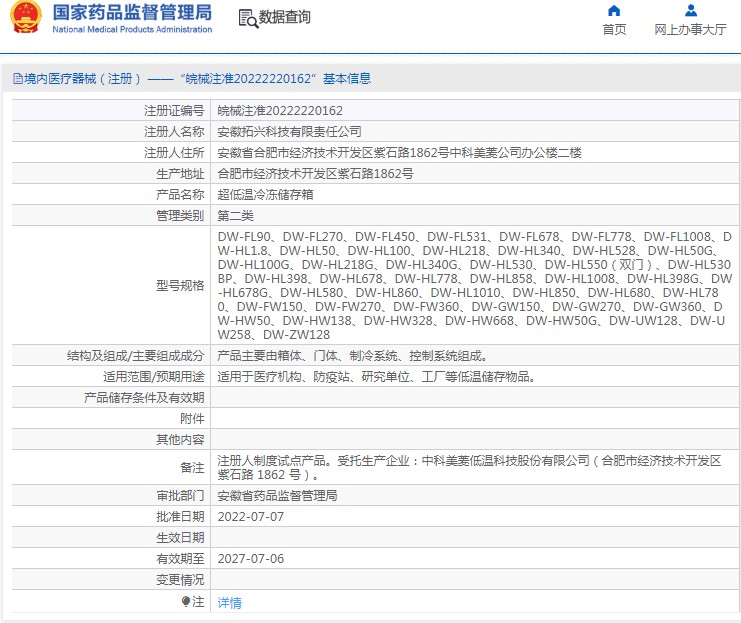Select approval department 安徽省药品监督管理局
741x623 pixels.
pos(277,496)
